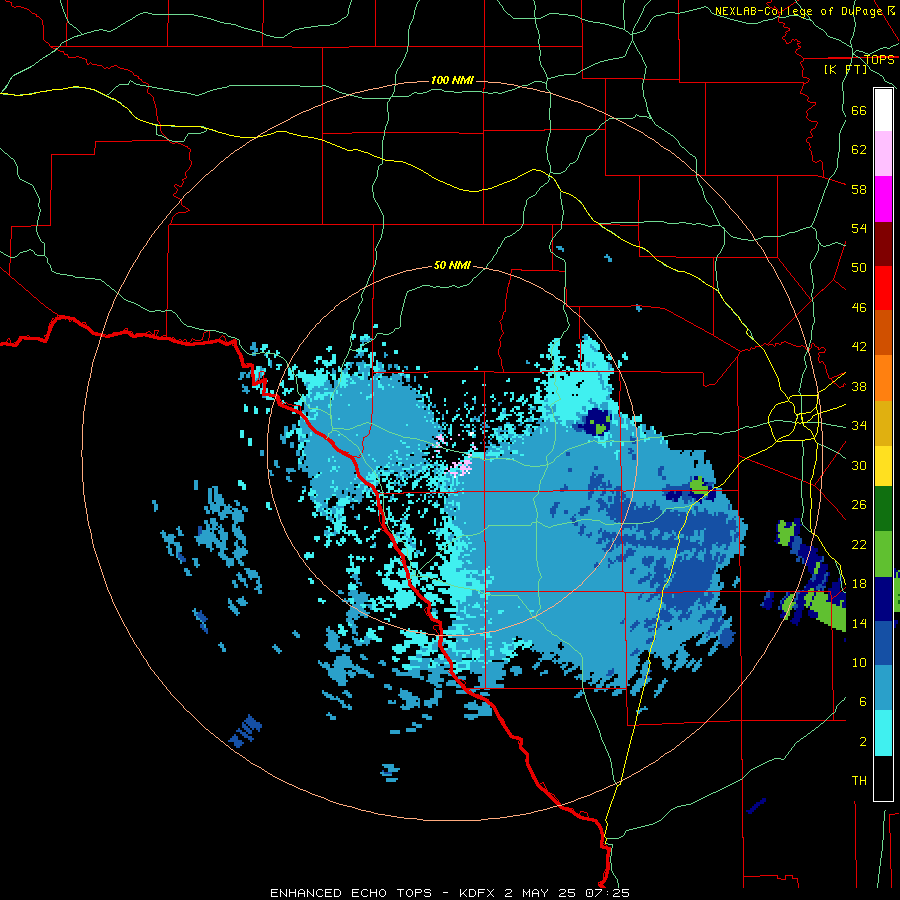Viewport: 900px width, 900px height.
Task: Click the "100 NMI" range ring label
Action: click(452, 80)
